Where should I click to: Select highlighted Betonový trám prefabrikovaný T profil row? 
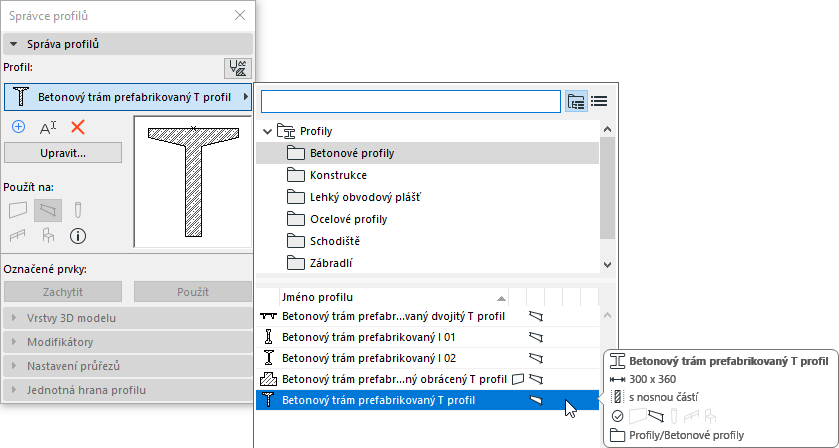(x=427, y=400)
